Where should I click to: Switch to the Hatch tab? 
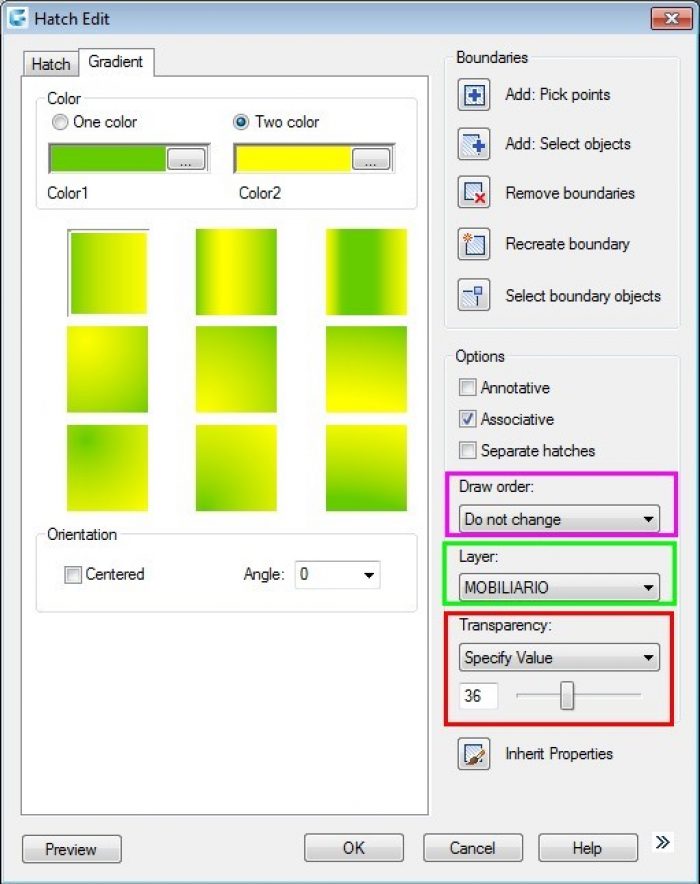[x=51, y=64]
